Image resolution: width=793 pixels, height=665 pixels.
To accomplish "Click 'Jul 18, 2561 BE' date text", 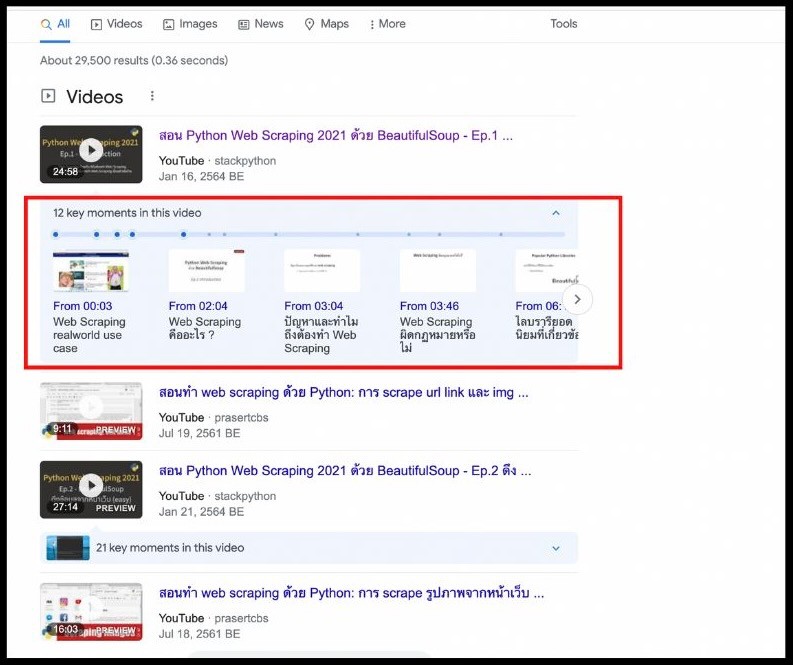I will pyautogui.click(x=199, y=634).
